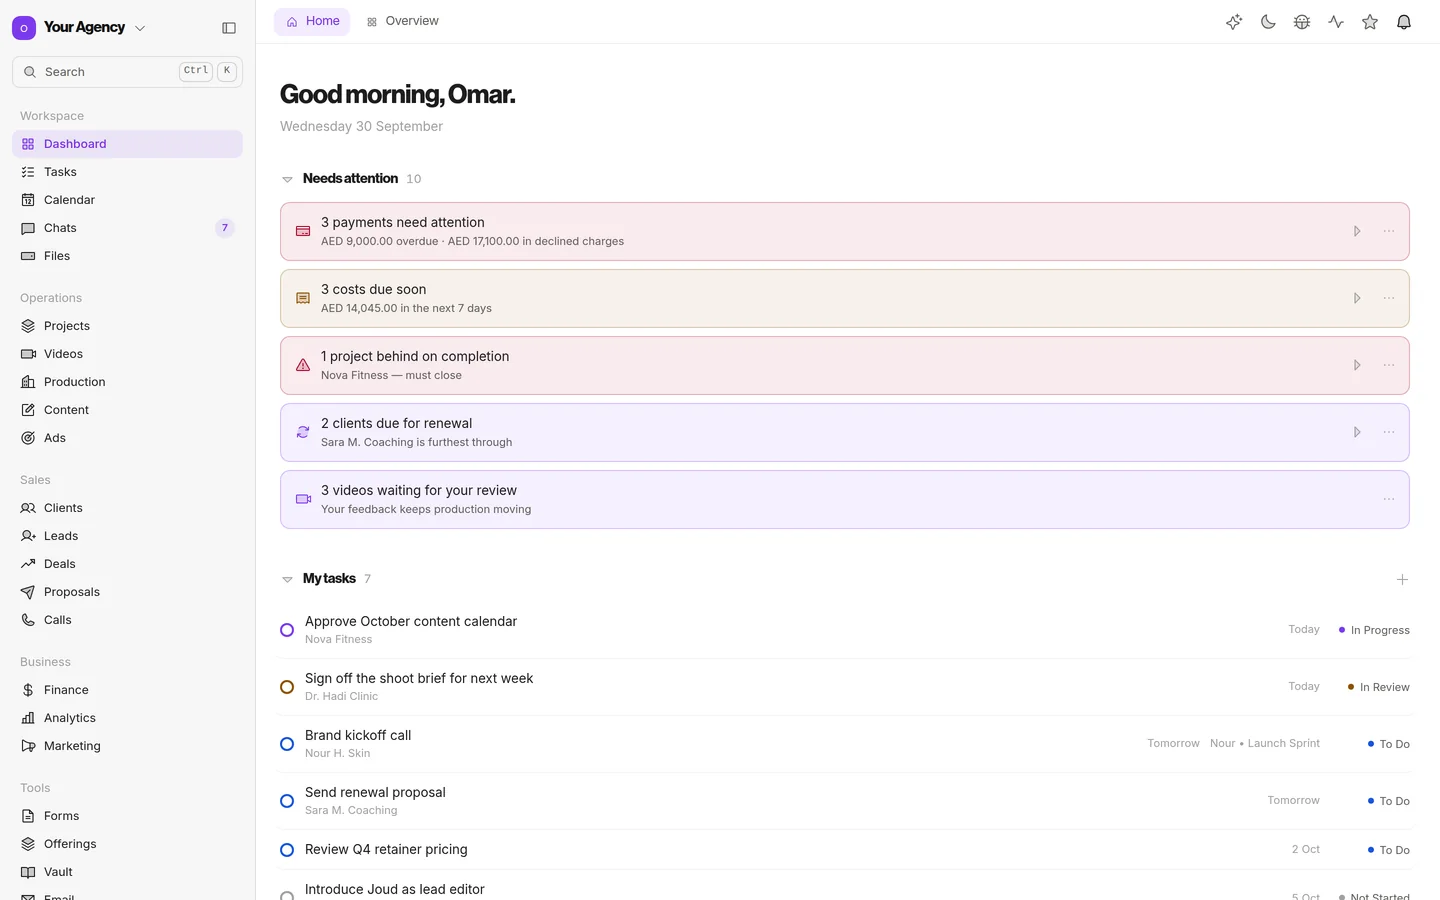Click the camera icon on videos review alert
This screenshot has width=1440, height=900.
point(303,500)
